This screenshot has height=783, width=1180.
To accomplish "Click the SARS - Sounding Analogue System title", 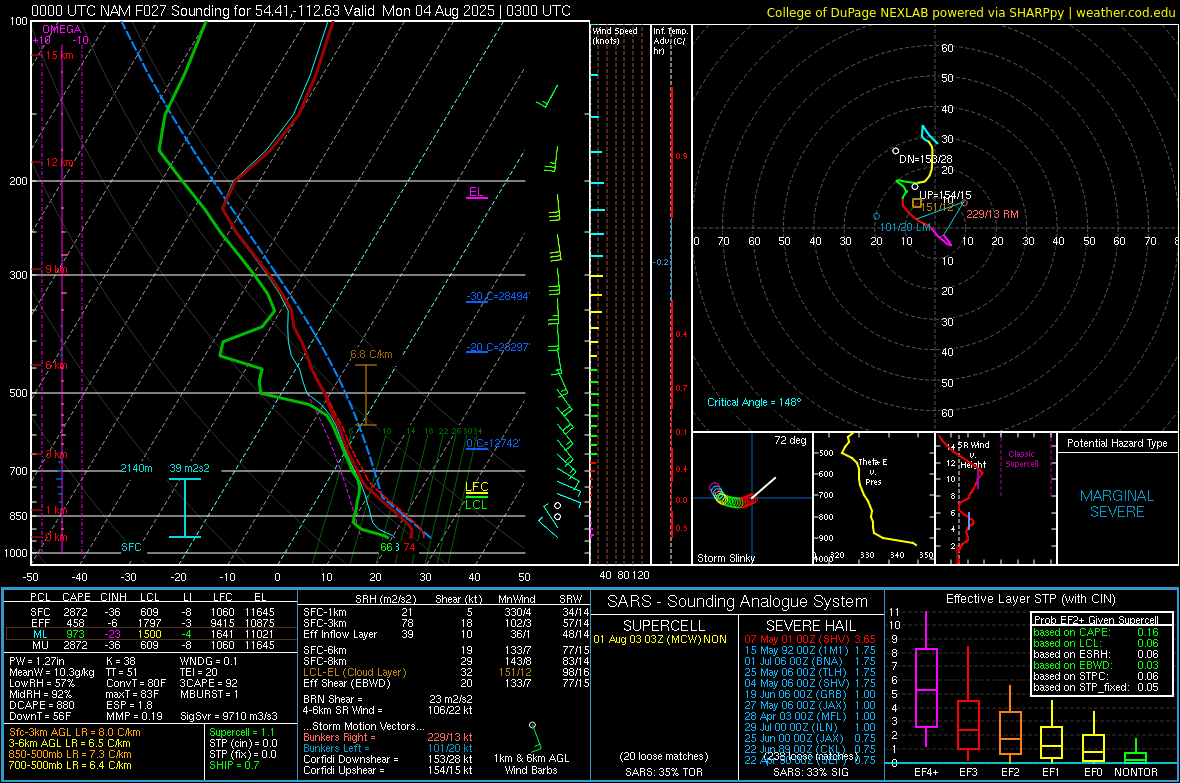I will [737, 602].
